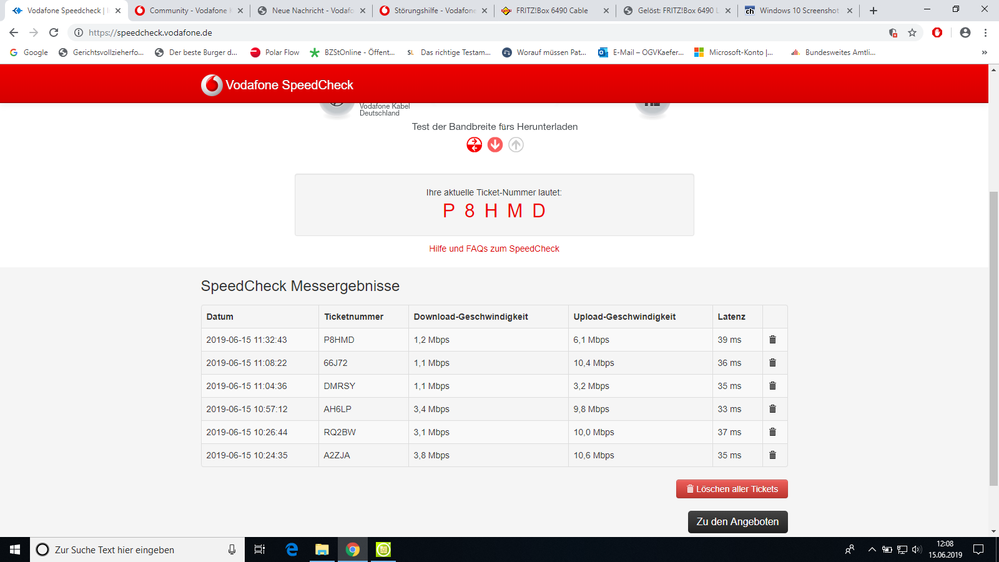The height and width of the screenshot is (562, 999).
Task: Go back in browser history
Action: (14, 32)
